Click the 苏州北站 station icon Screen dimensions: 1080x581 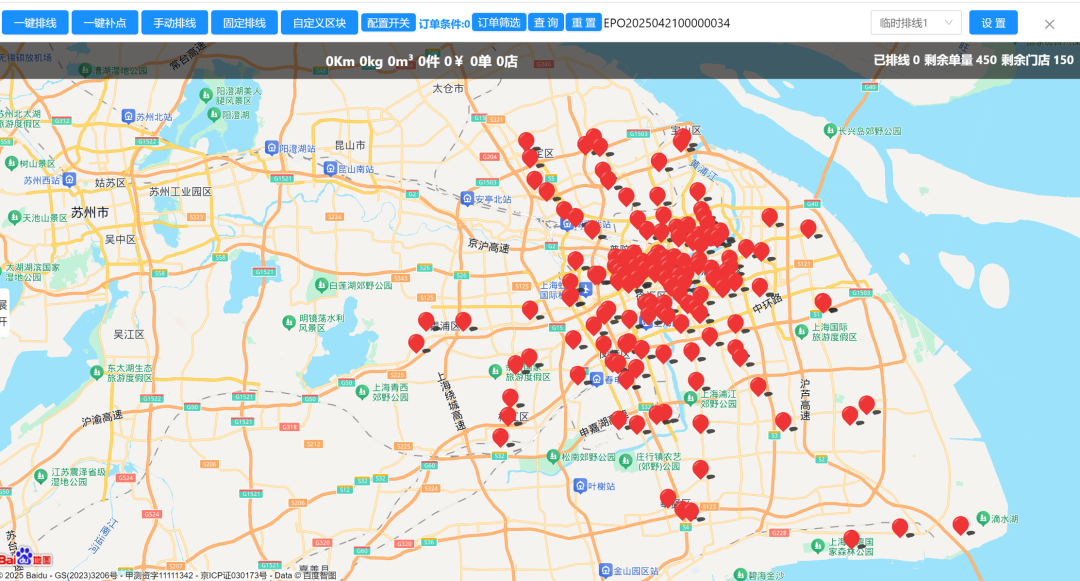pyautogui.click(x=128, y=116)
